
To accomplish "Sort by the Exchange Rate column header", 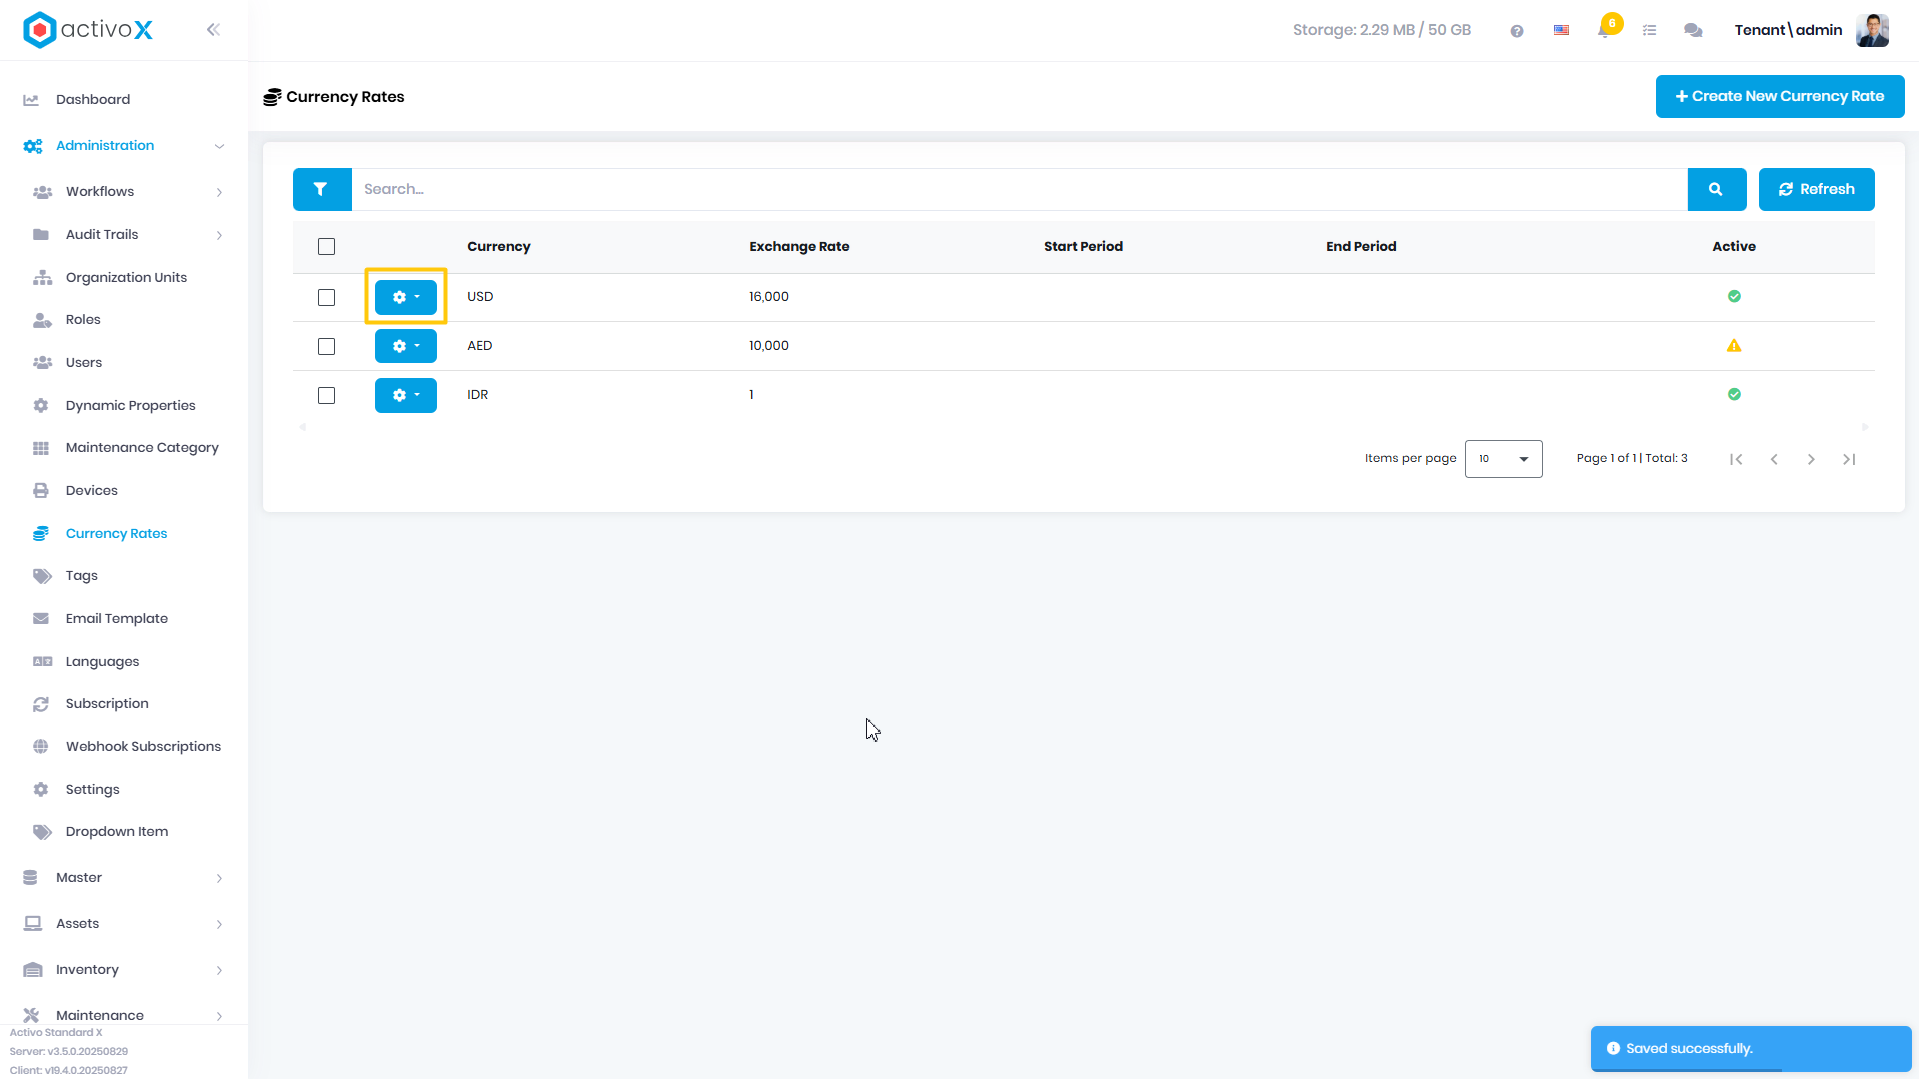I will coord(799,247).
